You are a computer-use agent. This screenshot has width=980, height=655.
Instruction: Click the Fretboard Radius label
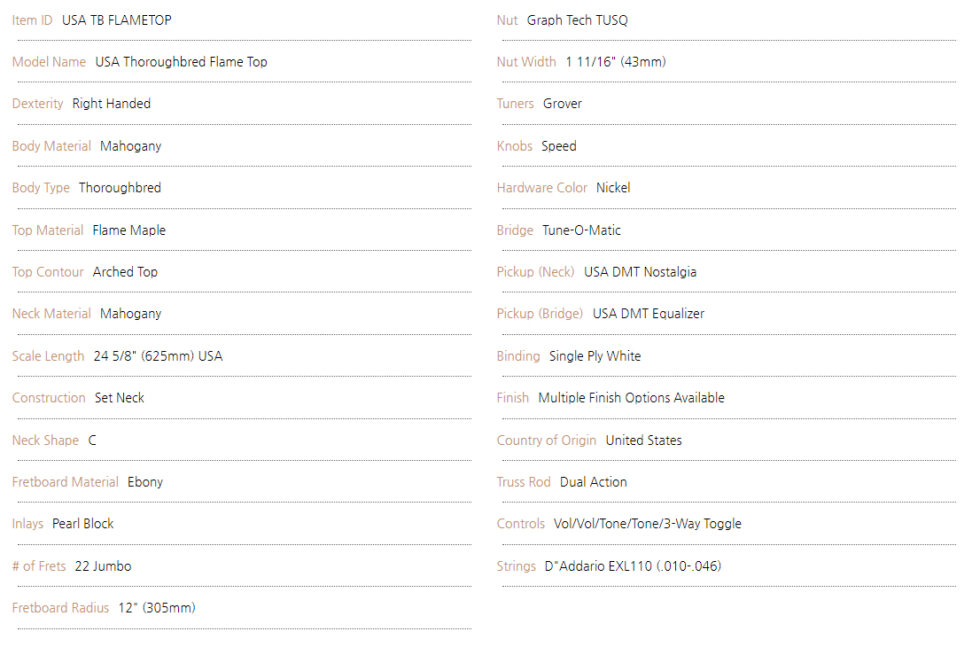click(x=60, y=608)
